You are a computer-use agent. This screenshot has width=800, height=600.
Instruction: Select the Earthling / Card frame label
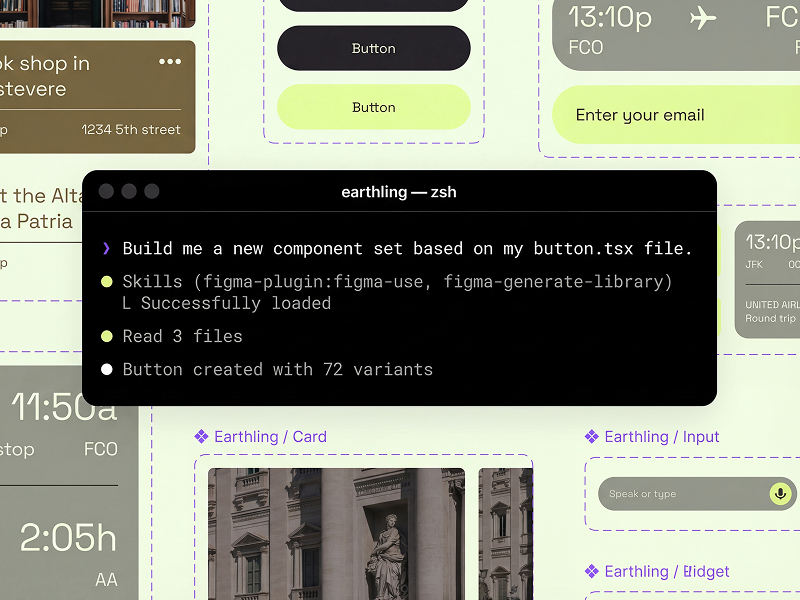(269, 437)
